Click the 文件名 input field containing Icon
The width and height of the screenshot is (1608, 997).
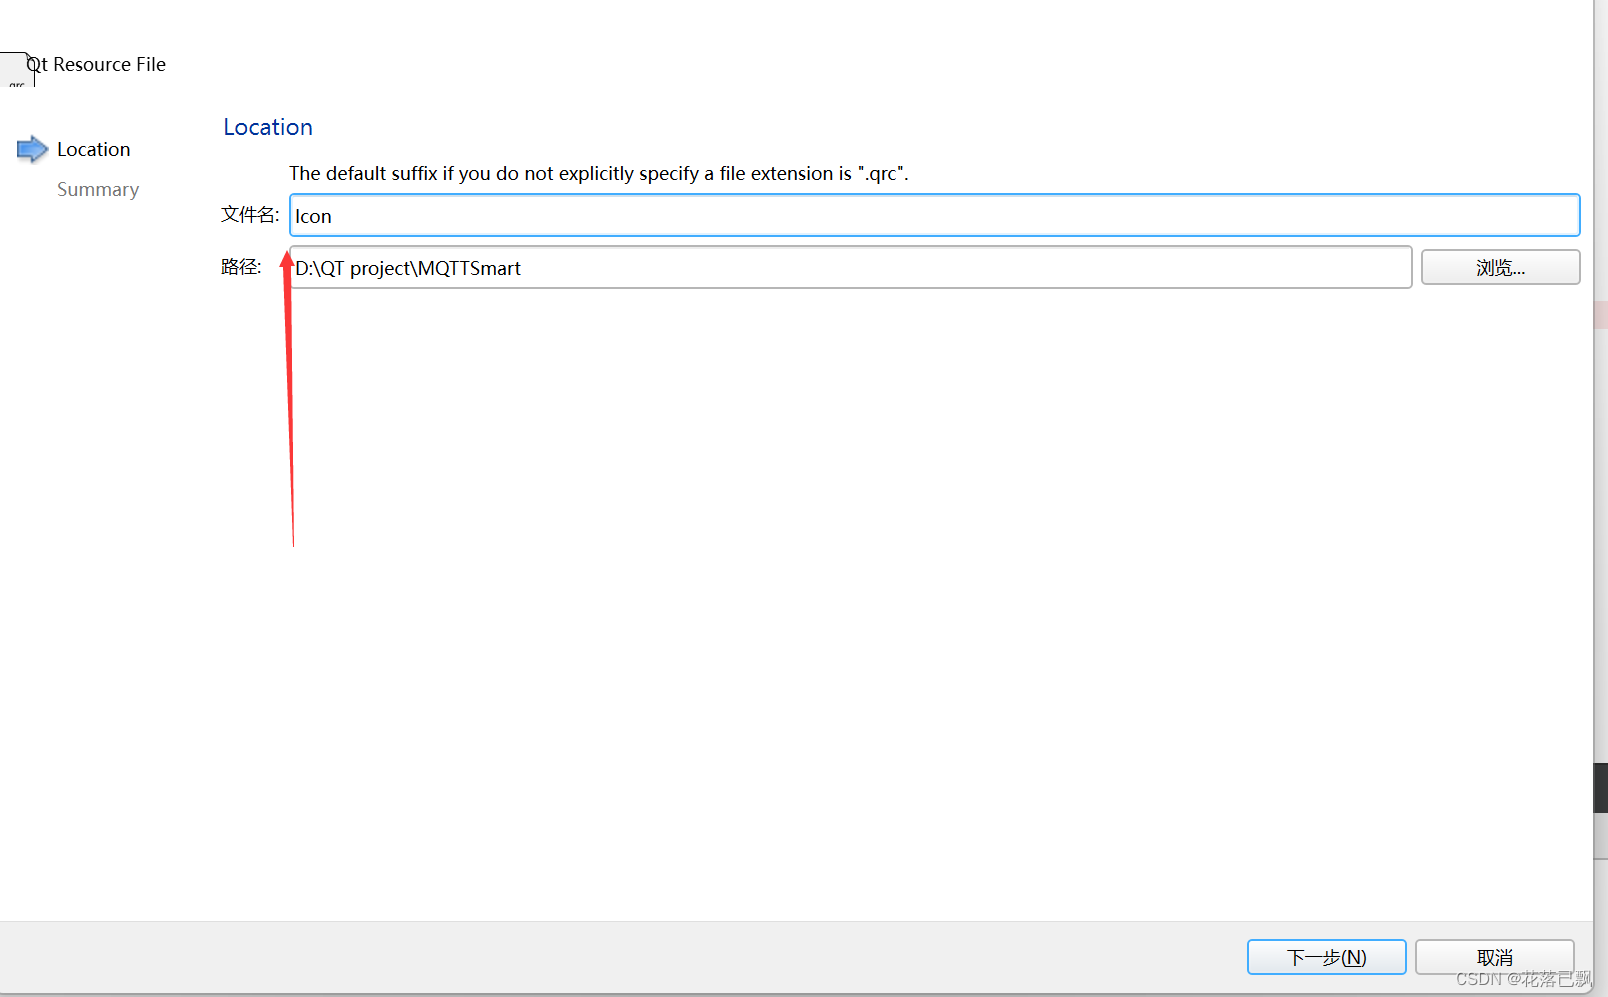[934, 215]
